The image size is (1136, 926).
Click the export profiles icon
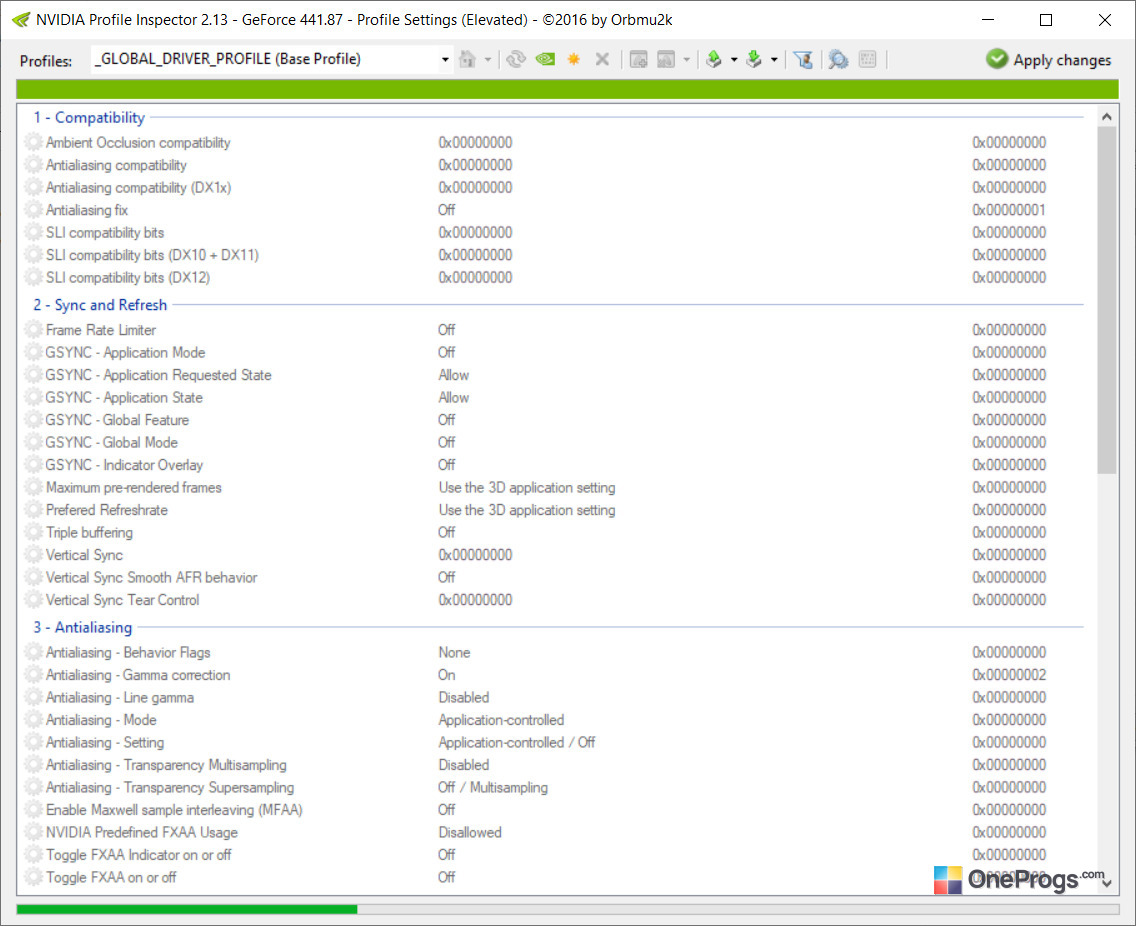coord(714,59)
